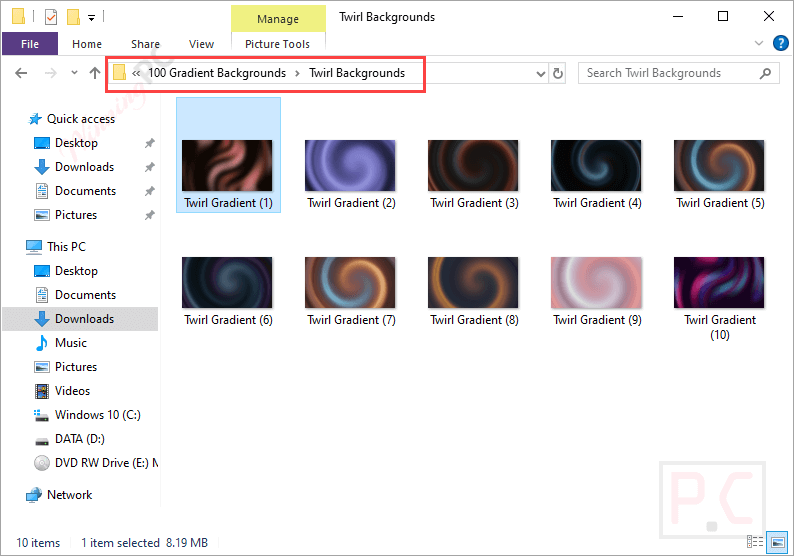The height and width of the screenshot is (556, 794).
Task: Open the Recent locations dropdown
Action: (74, 72)
